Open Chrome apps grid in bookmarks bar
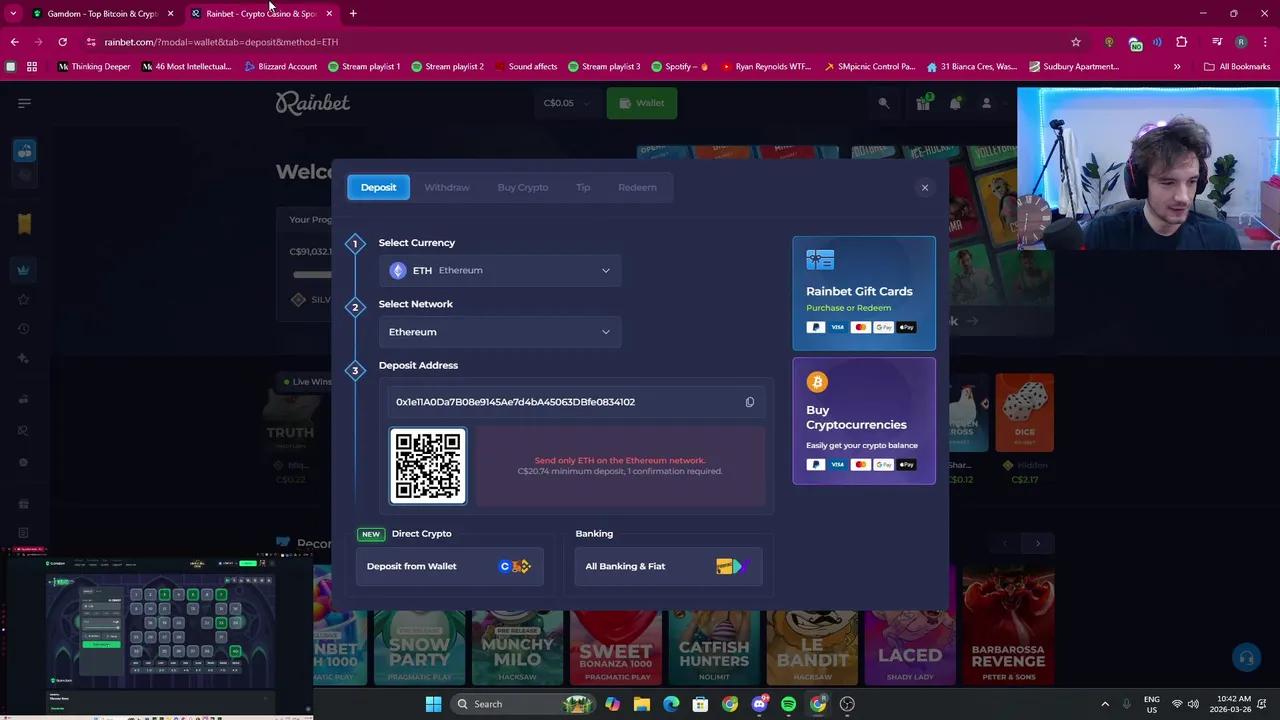The height and width of the screenshot is (720, 1280). (32, 67)
